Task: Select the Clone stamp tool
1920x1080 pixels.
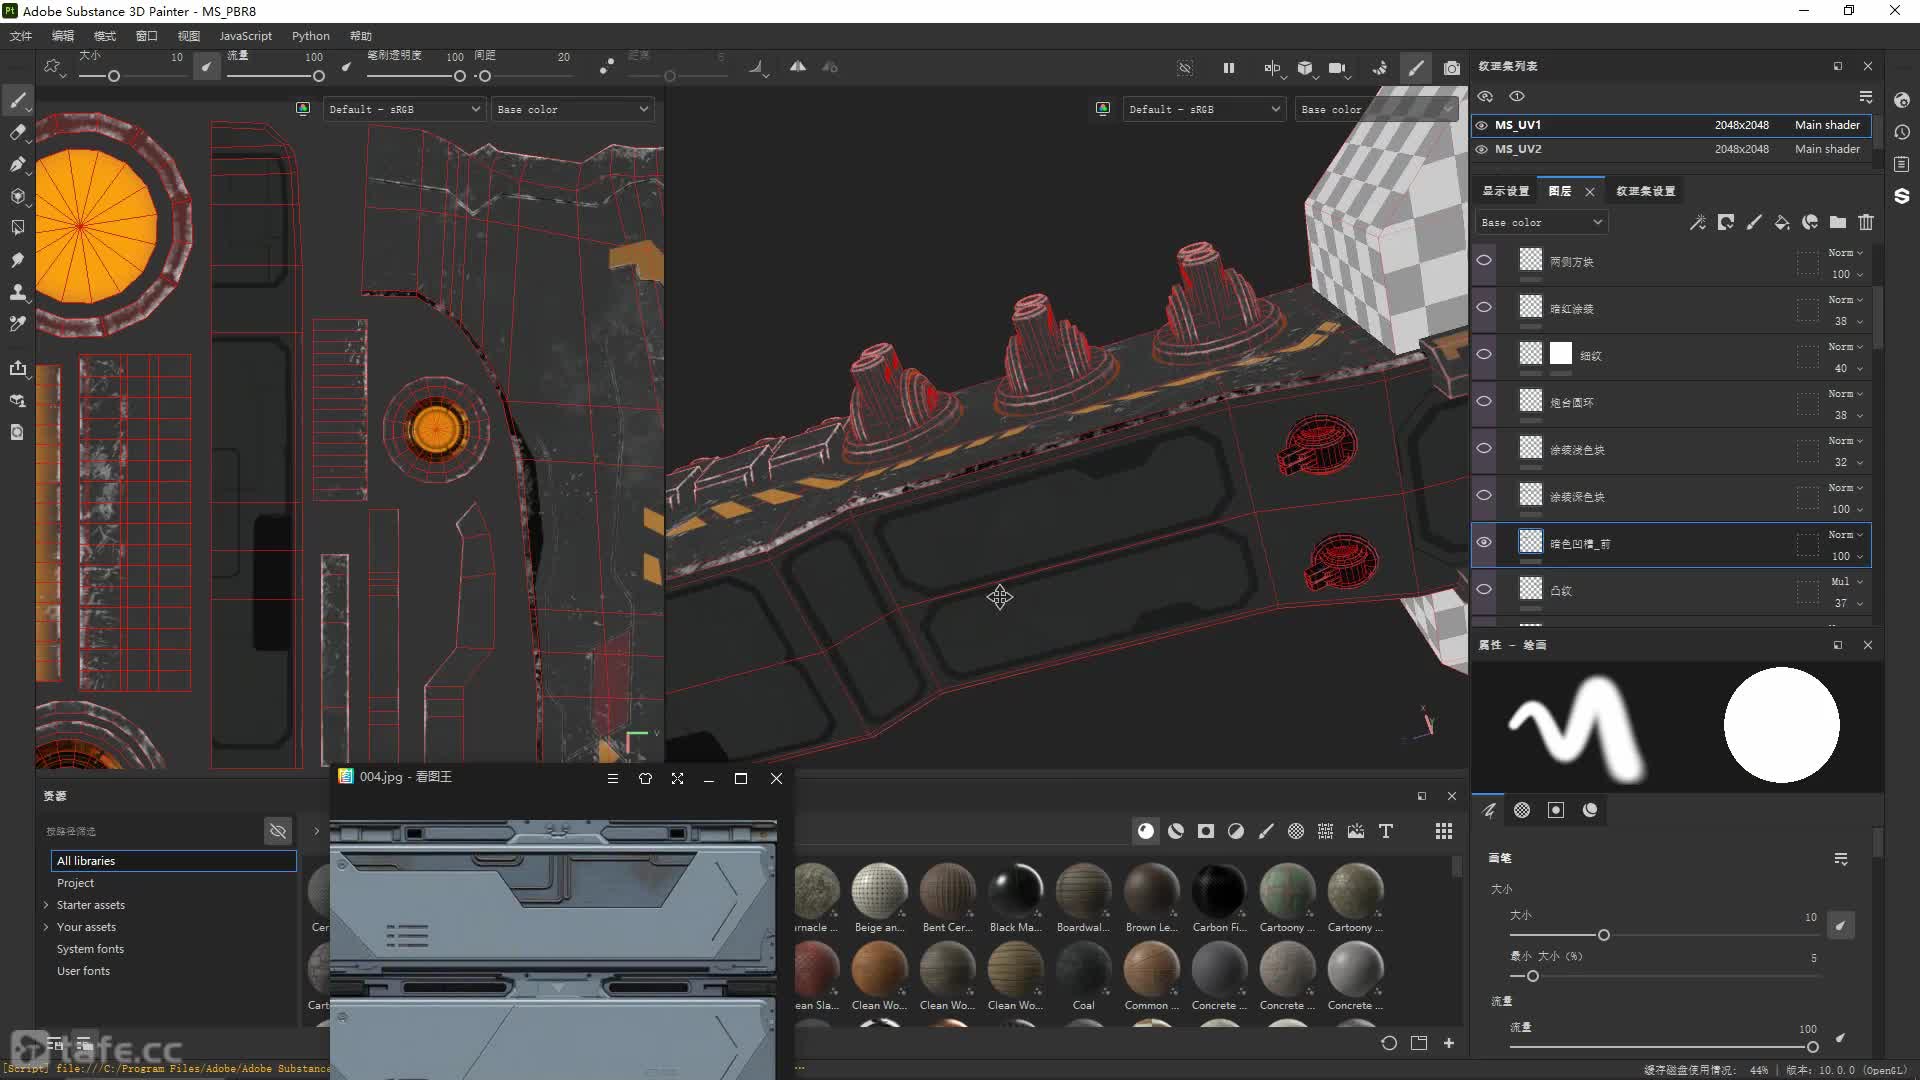Action: (x=17, y=292)
